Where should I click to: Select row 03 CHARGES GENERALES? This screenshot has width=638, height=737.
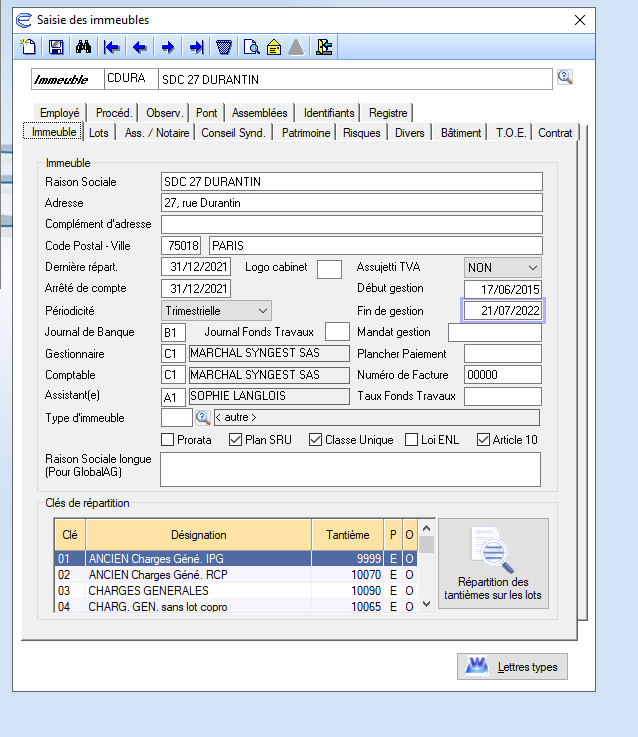click(236, 591)
